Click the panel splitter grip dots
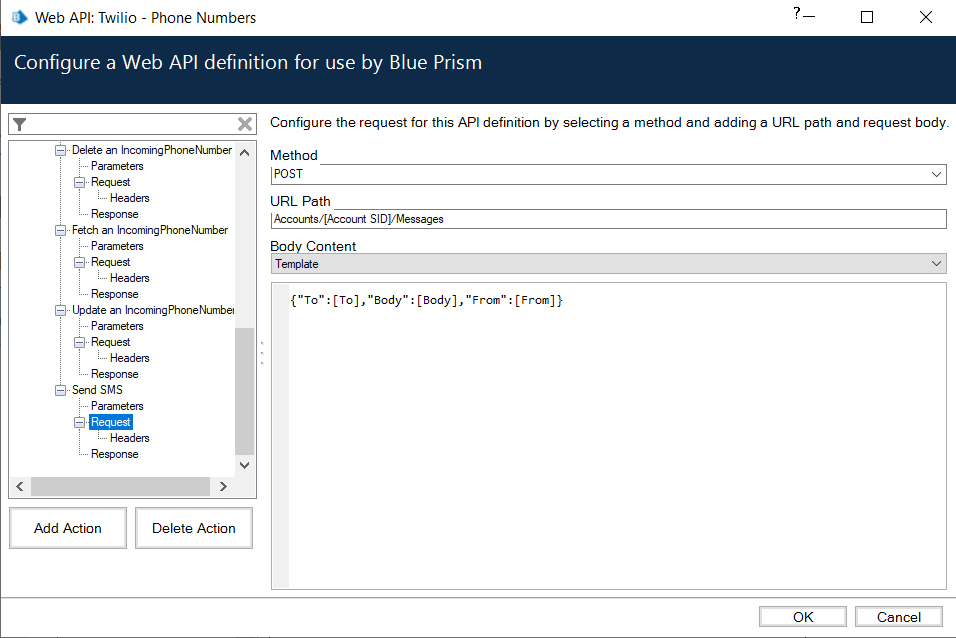The width and height of the screenshot is (956, 638). tap(262, 353)
